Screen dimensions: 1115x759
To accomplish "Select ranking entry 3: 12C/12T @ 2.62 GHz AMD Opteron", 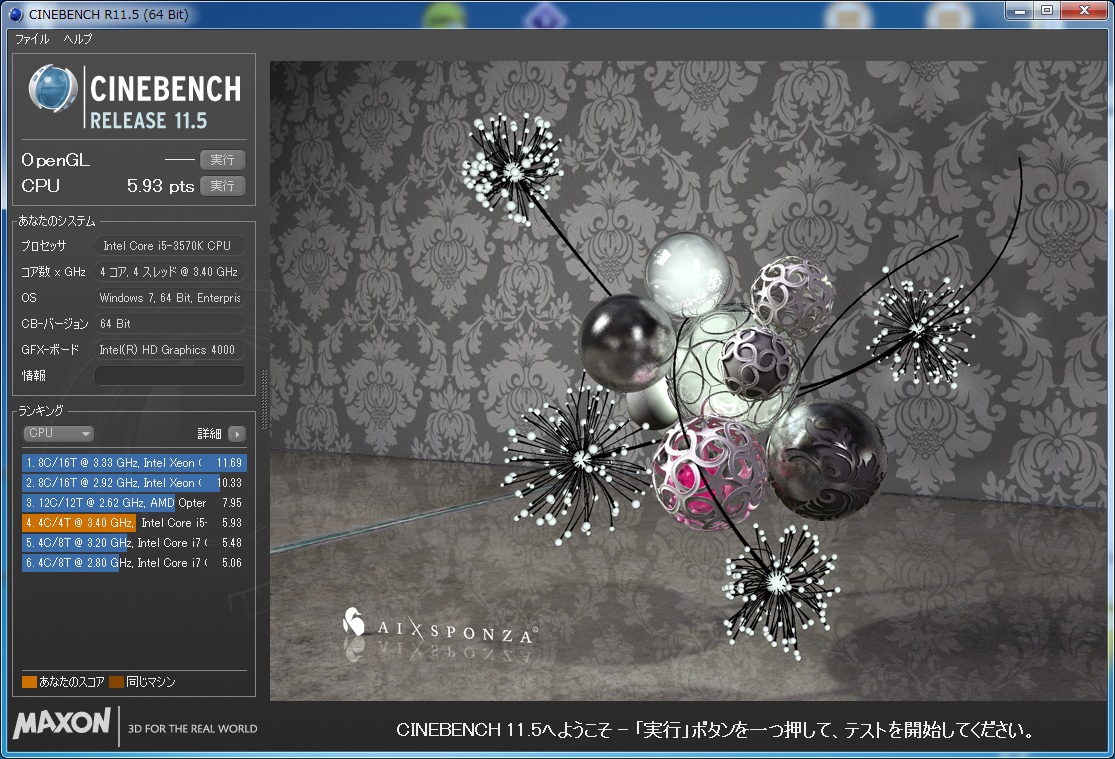I will click(x=134, y=502).
